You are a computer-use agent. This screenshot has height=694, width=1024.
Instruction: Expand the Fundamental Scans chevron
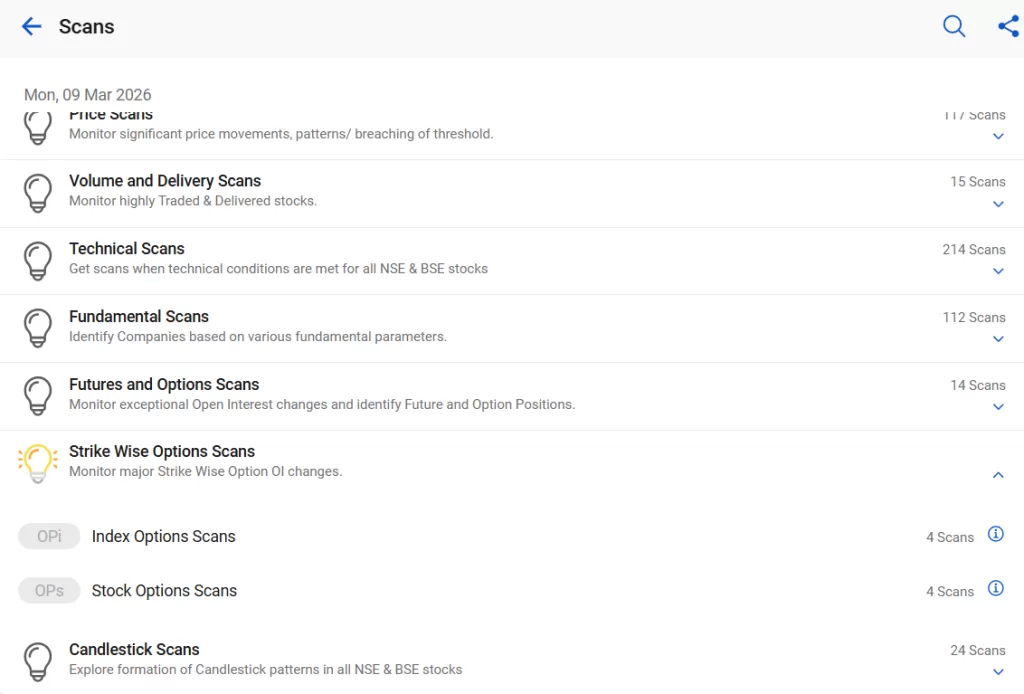[997, 340]
